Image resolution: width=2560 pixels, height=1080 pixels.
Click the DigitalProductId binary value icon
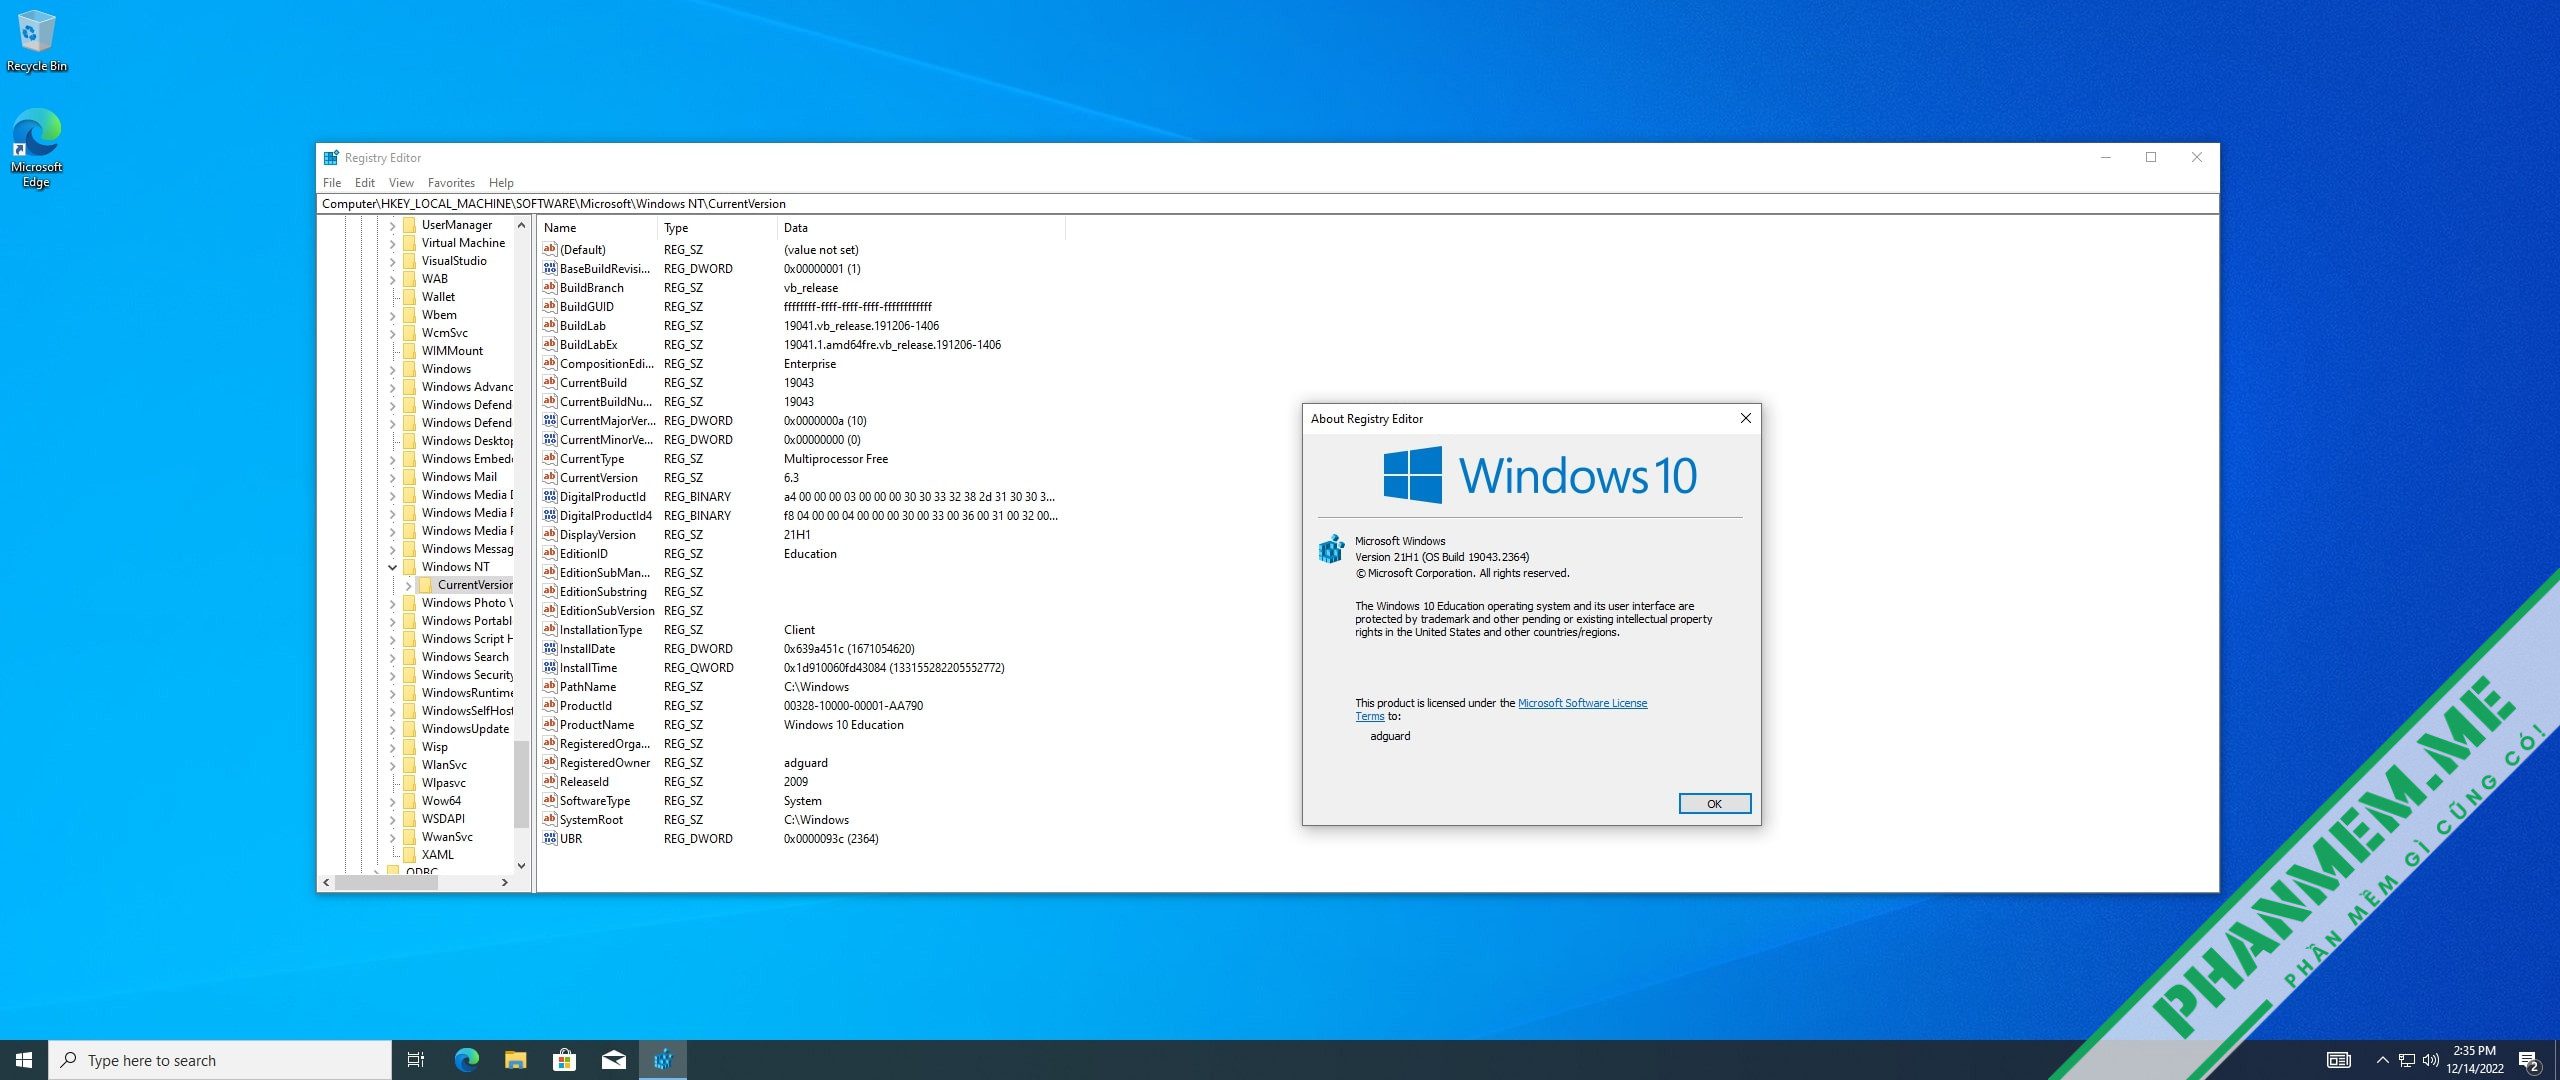click(x=549, y=496)
